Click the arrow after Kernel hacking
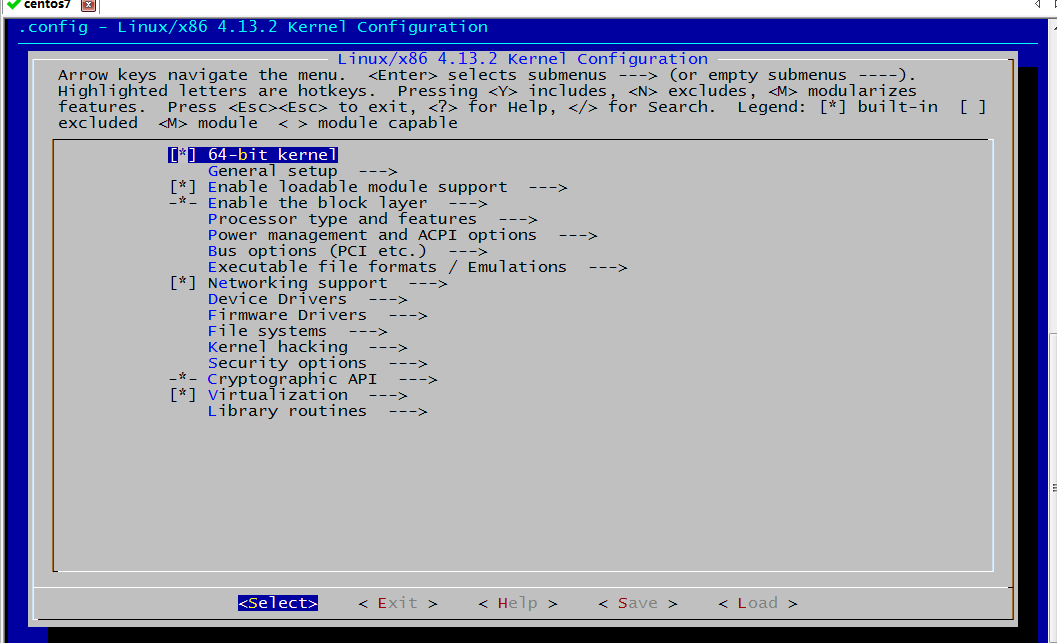 click(x=388, y=347)
